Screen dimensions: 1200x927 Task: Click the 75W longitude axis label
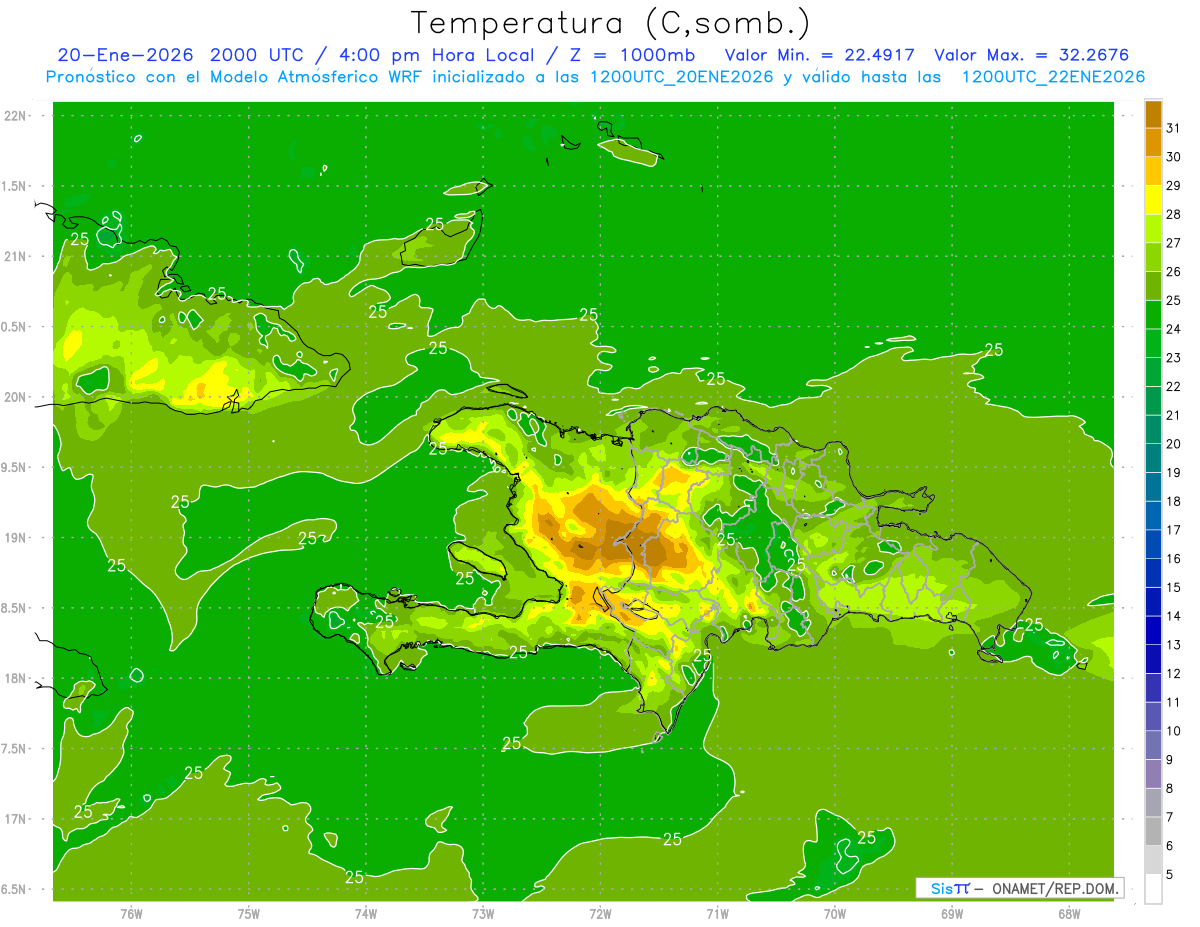coord(249,913)
